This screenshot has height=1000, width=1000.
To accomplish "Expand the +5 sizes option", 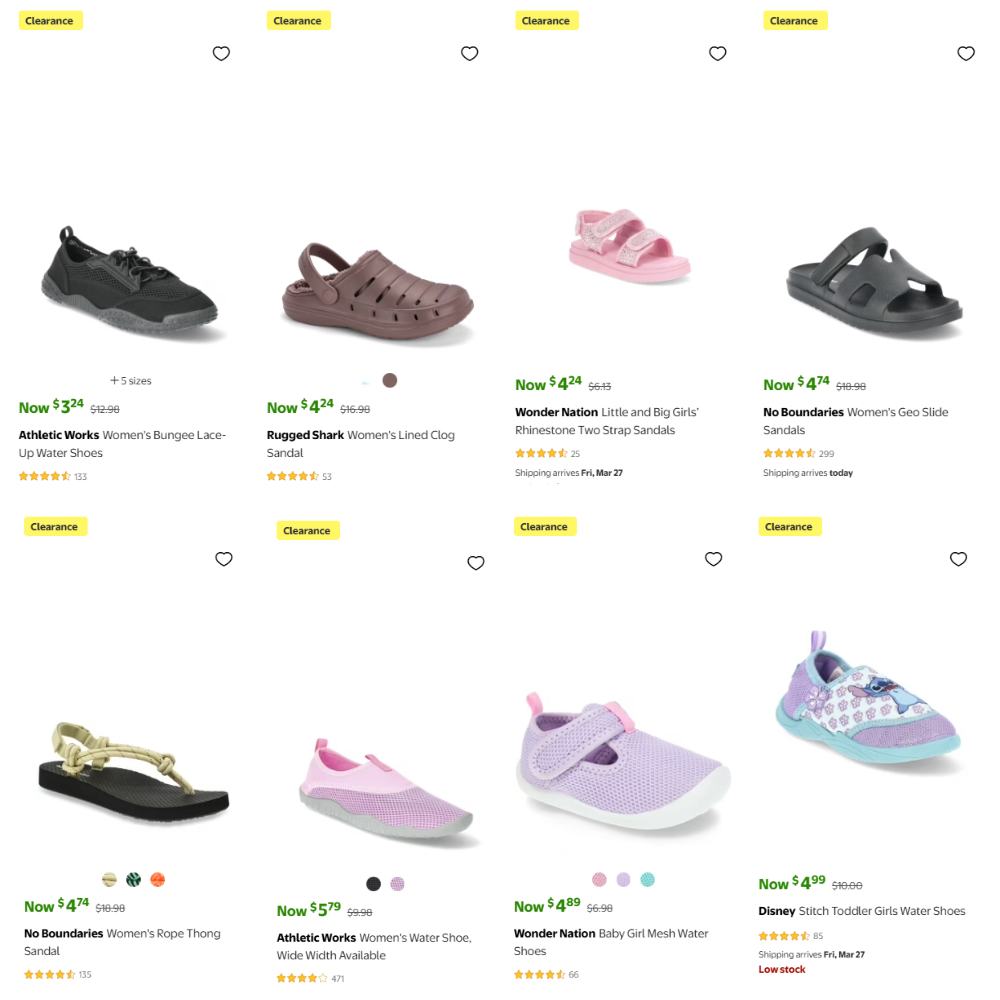I will [131, 381].
